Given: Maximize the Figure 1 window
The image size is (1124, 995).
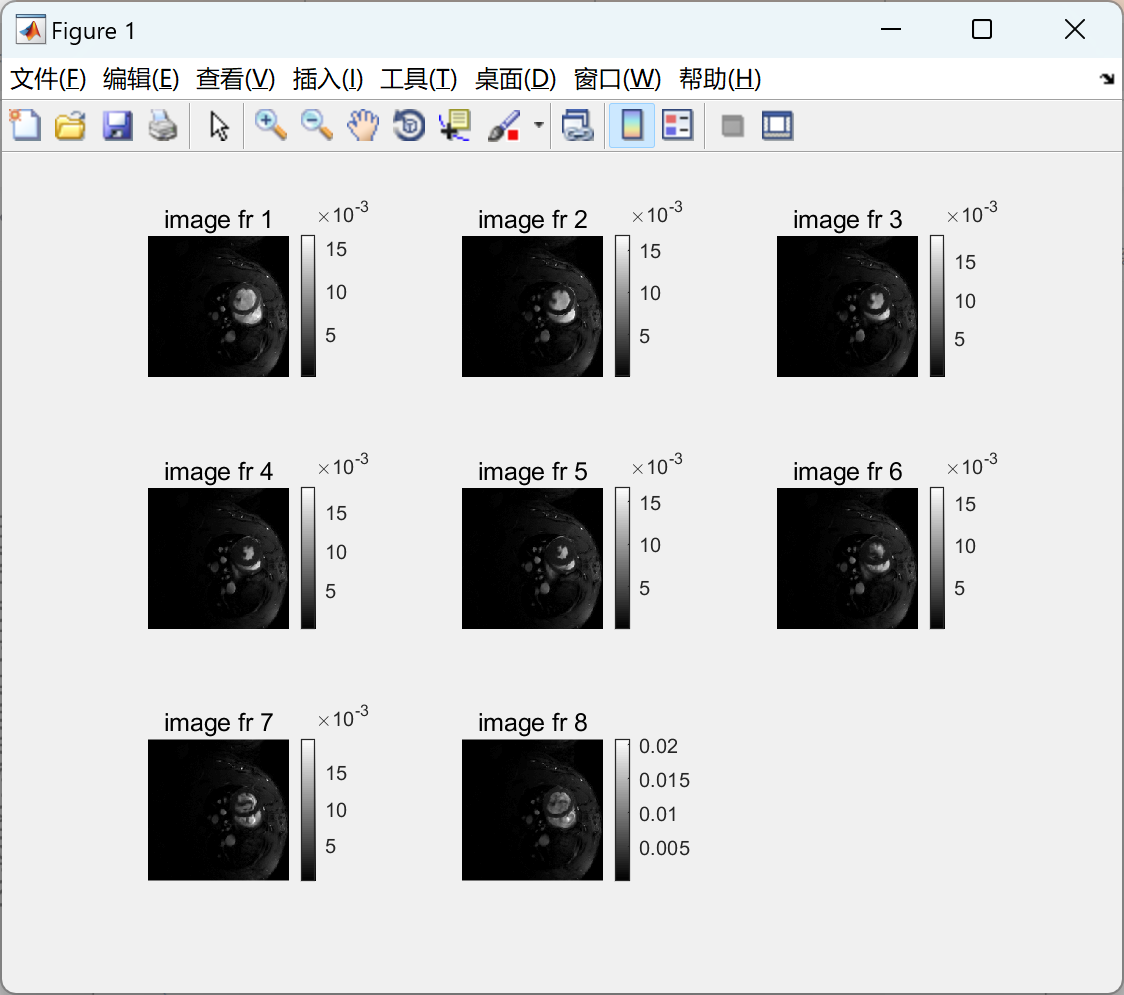Looking at the screenshot, I should click(x=981, y=29).
